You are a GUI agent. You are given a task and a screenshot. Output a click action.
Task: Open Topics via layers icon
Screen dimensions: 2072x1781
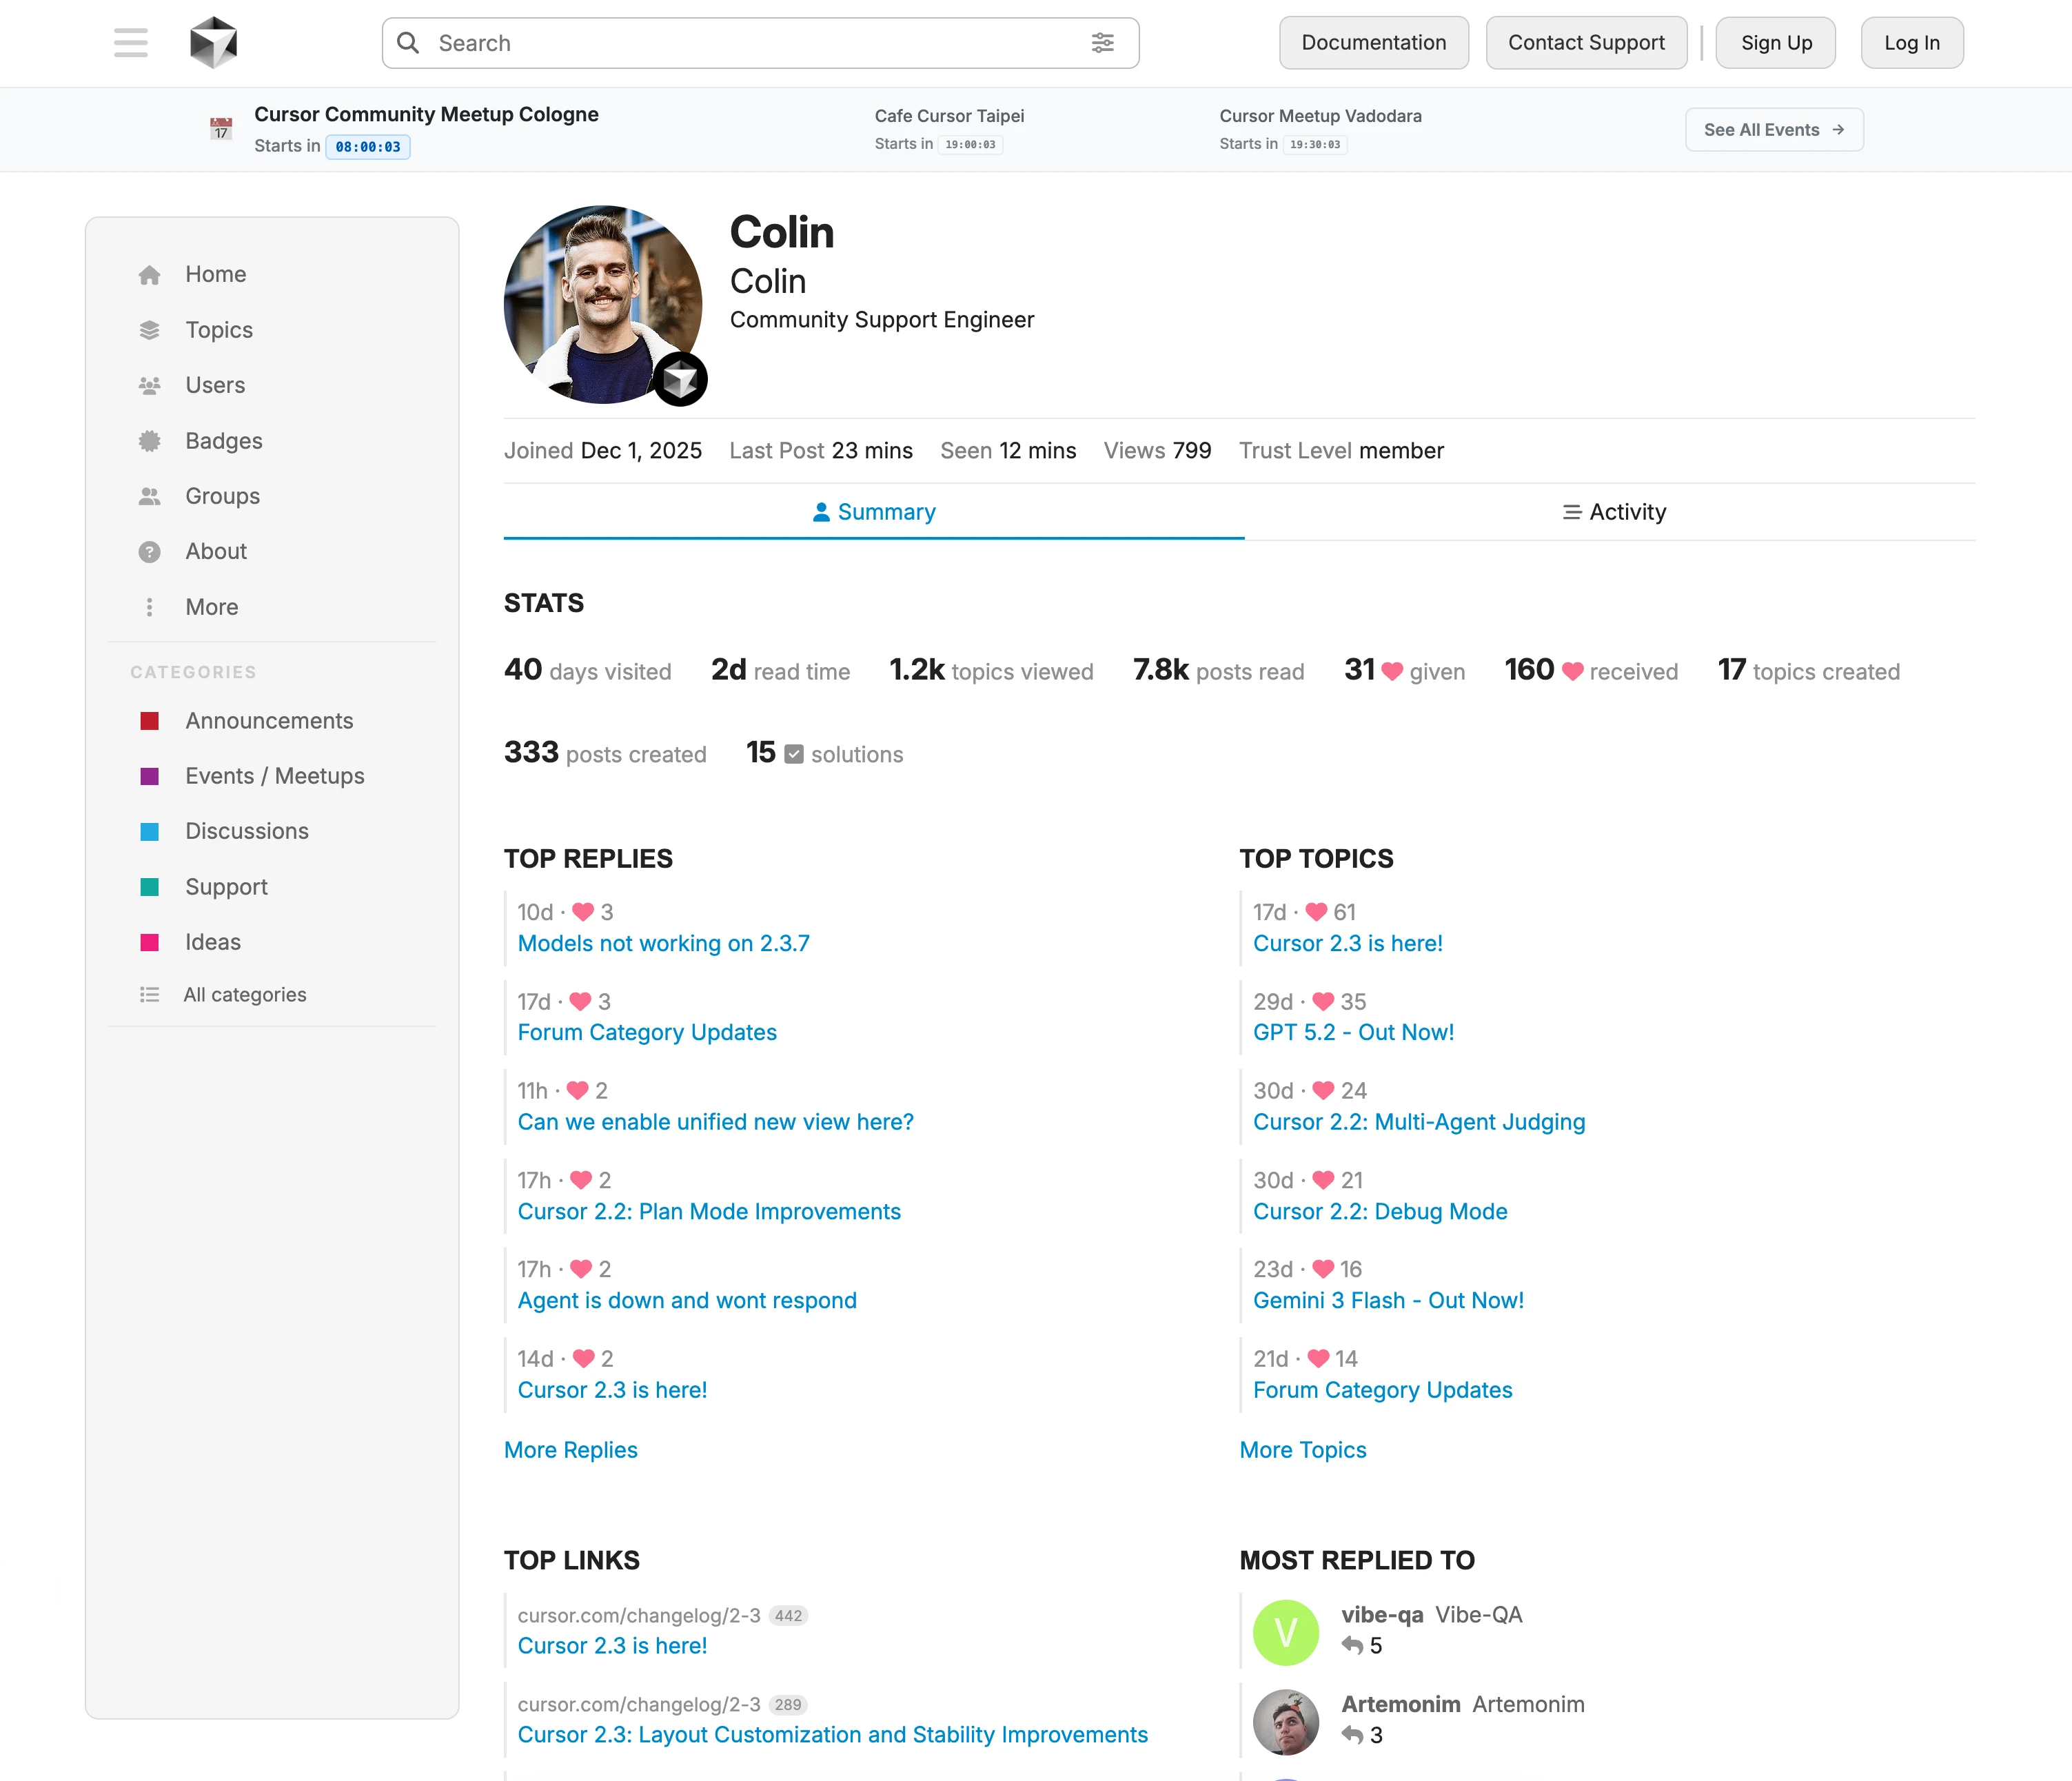click(150, 330)
